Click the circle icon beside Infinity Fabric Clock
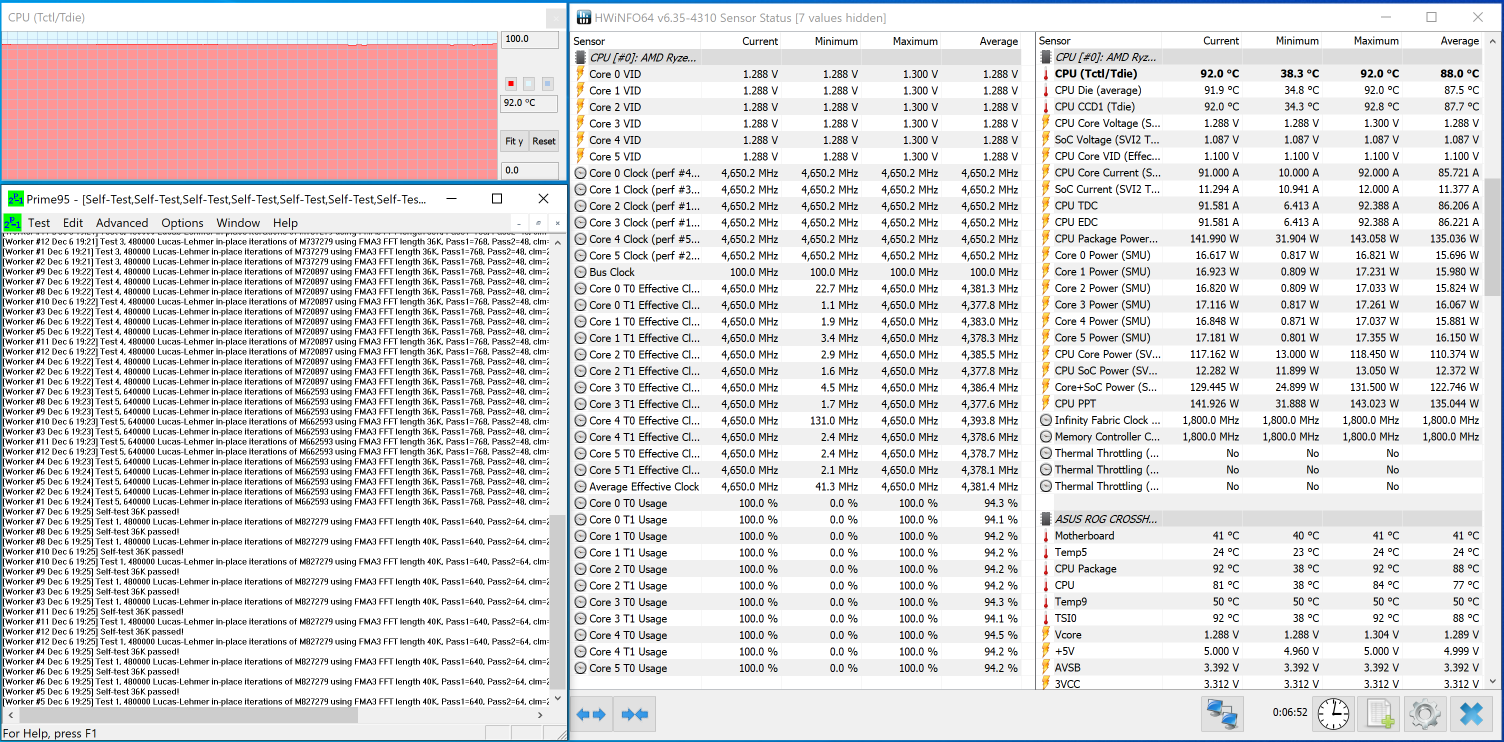The width and height of the screenshot is (1504, 742). click(x=1046, y=420)
